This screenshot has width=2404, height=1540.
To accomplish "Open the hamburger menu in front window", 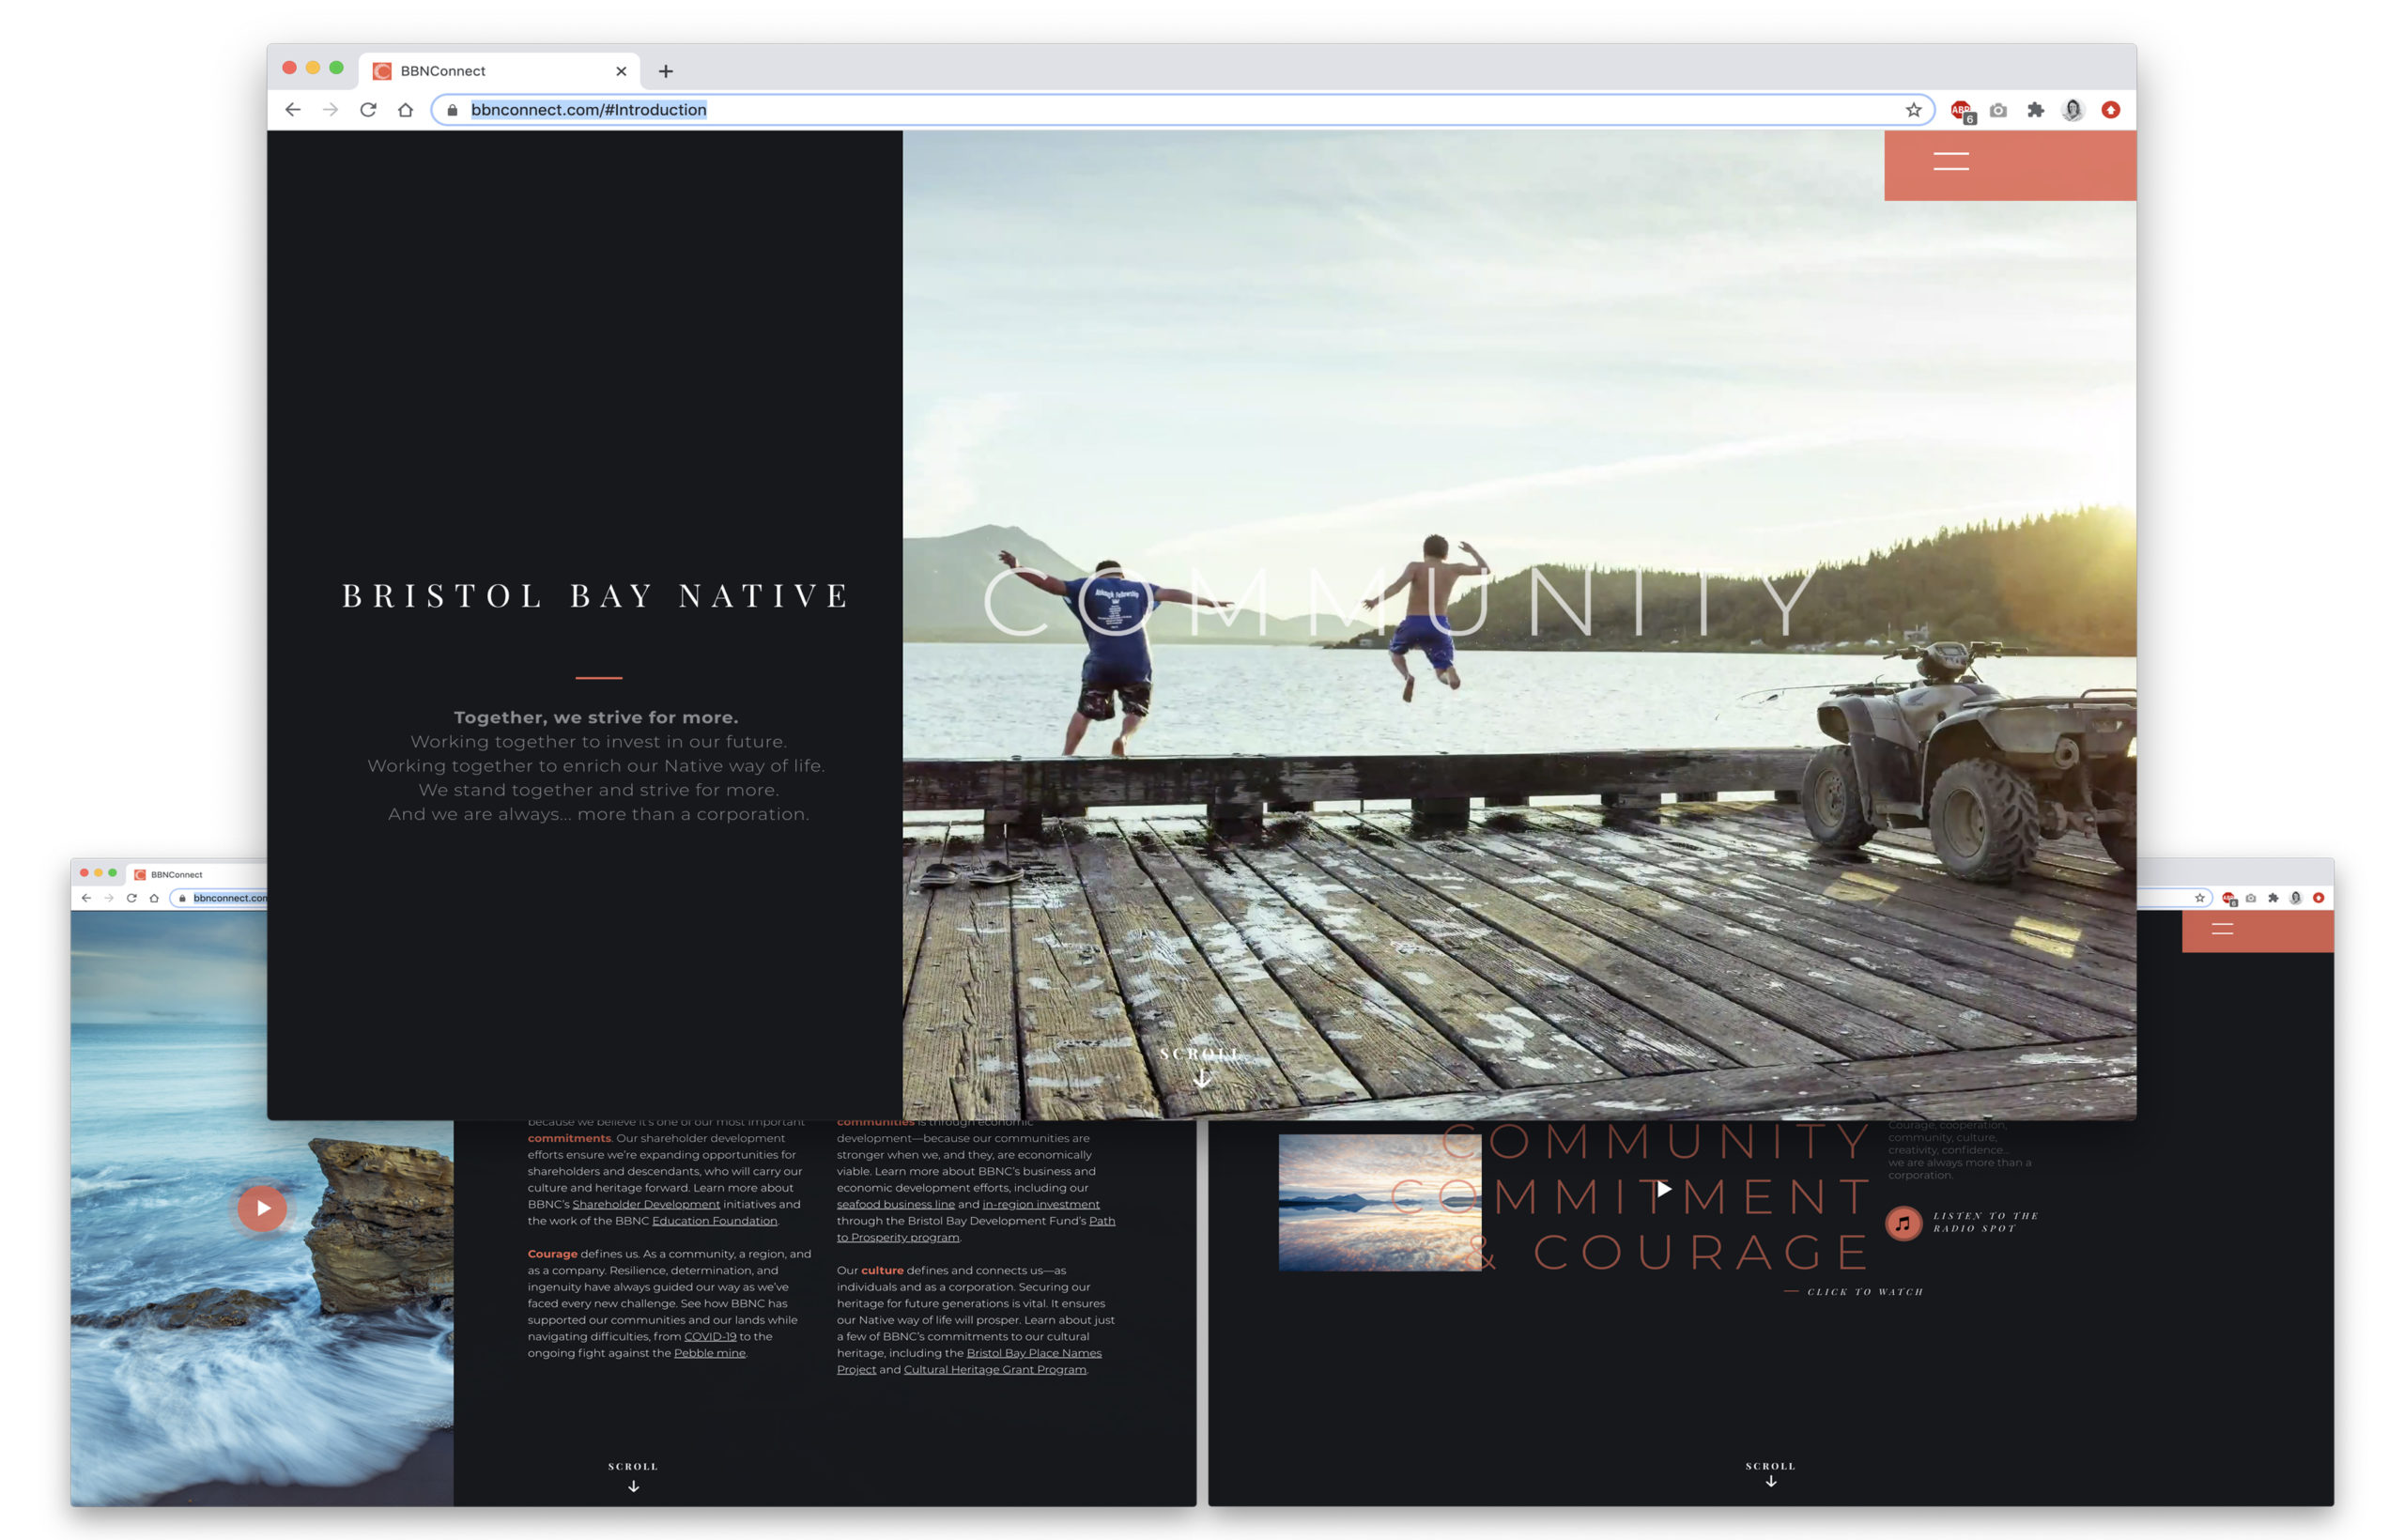I will [1951, 161].
